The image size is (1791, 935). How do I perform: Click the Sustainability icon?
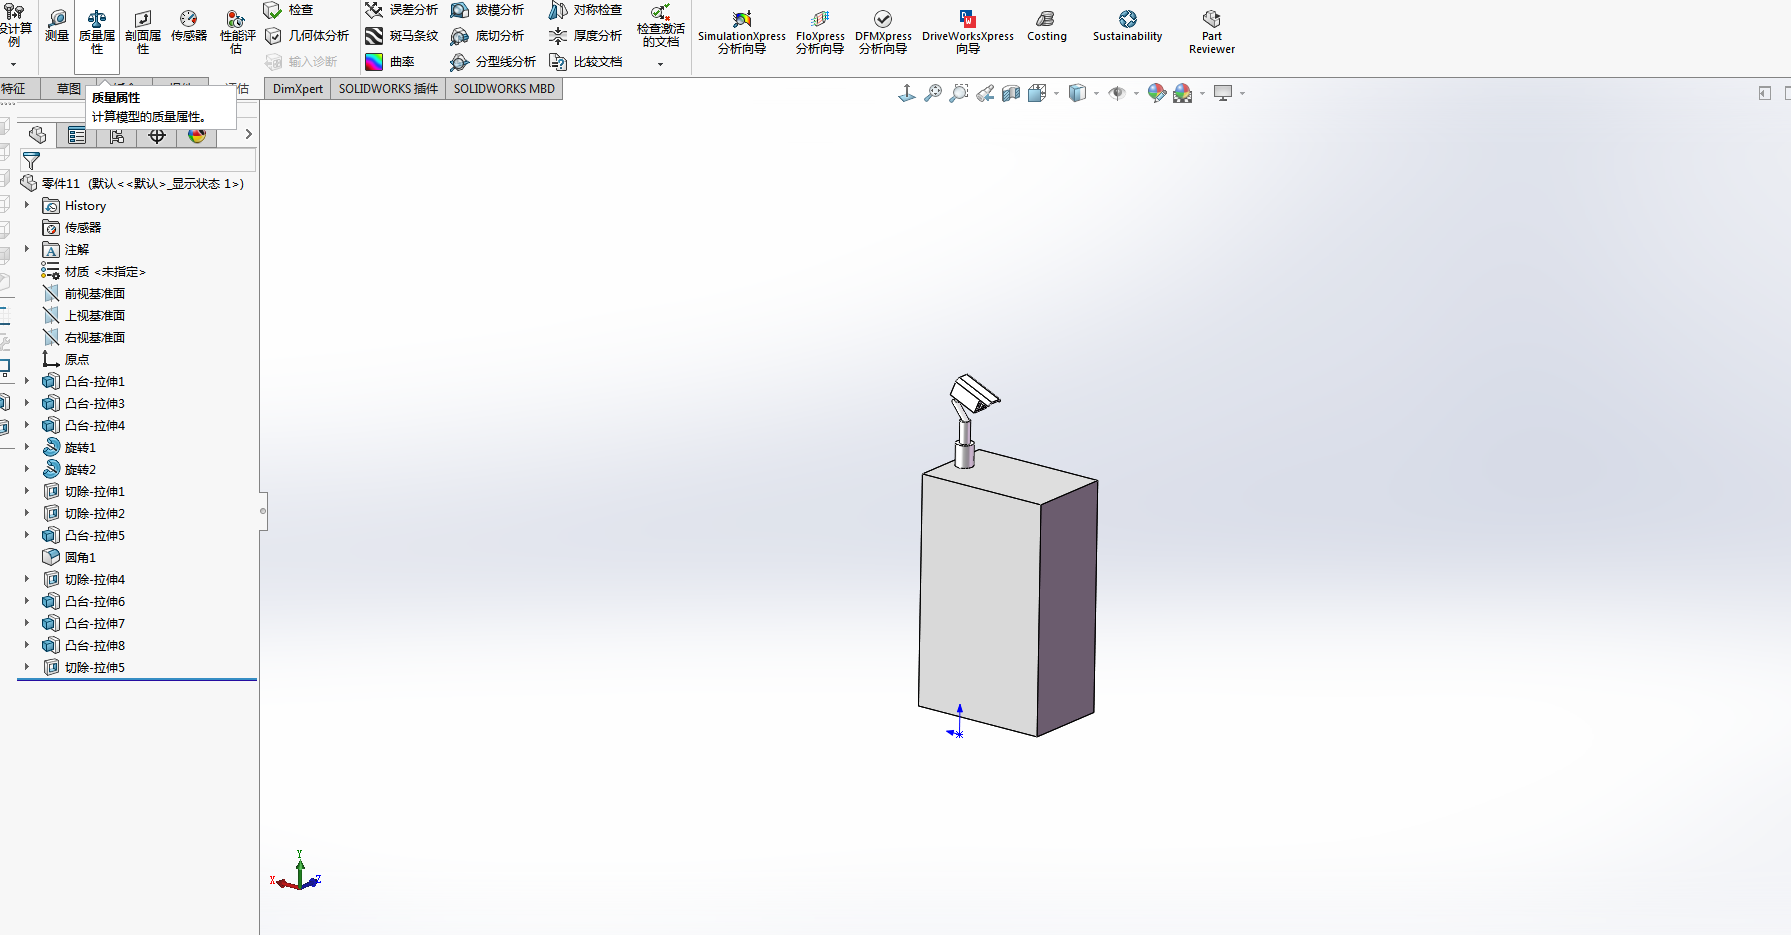[x=1127, y=26]
